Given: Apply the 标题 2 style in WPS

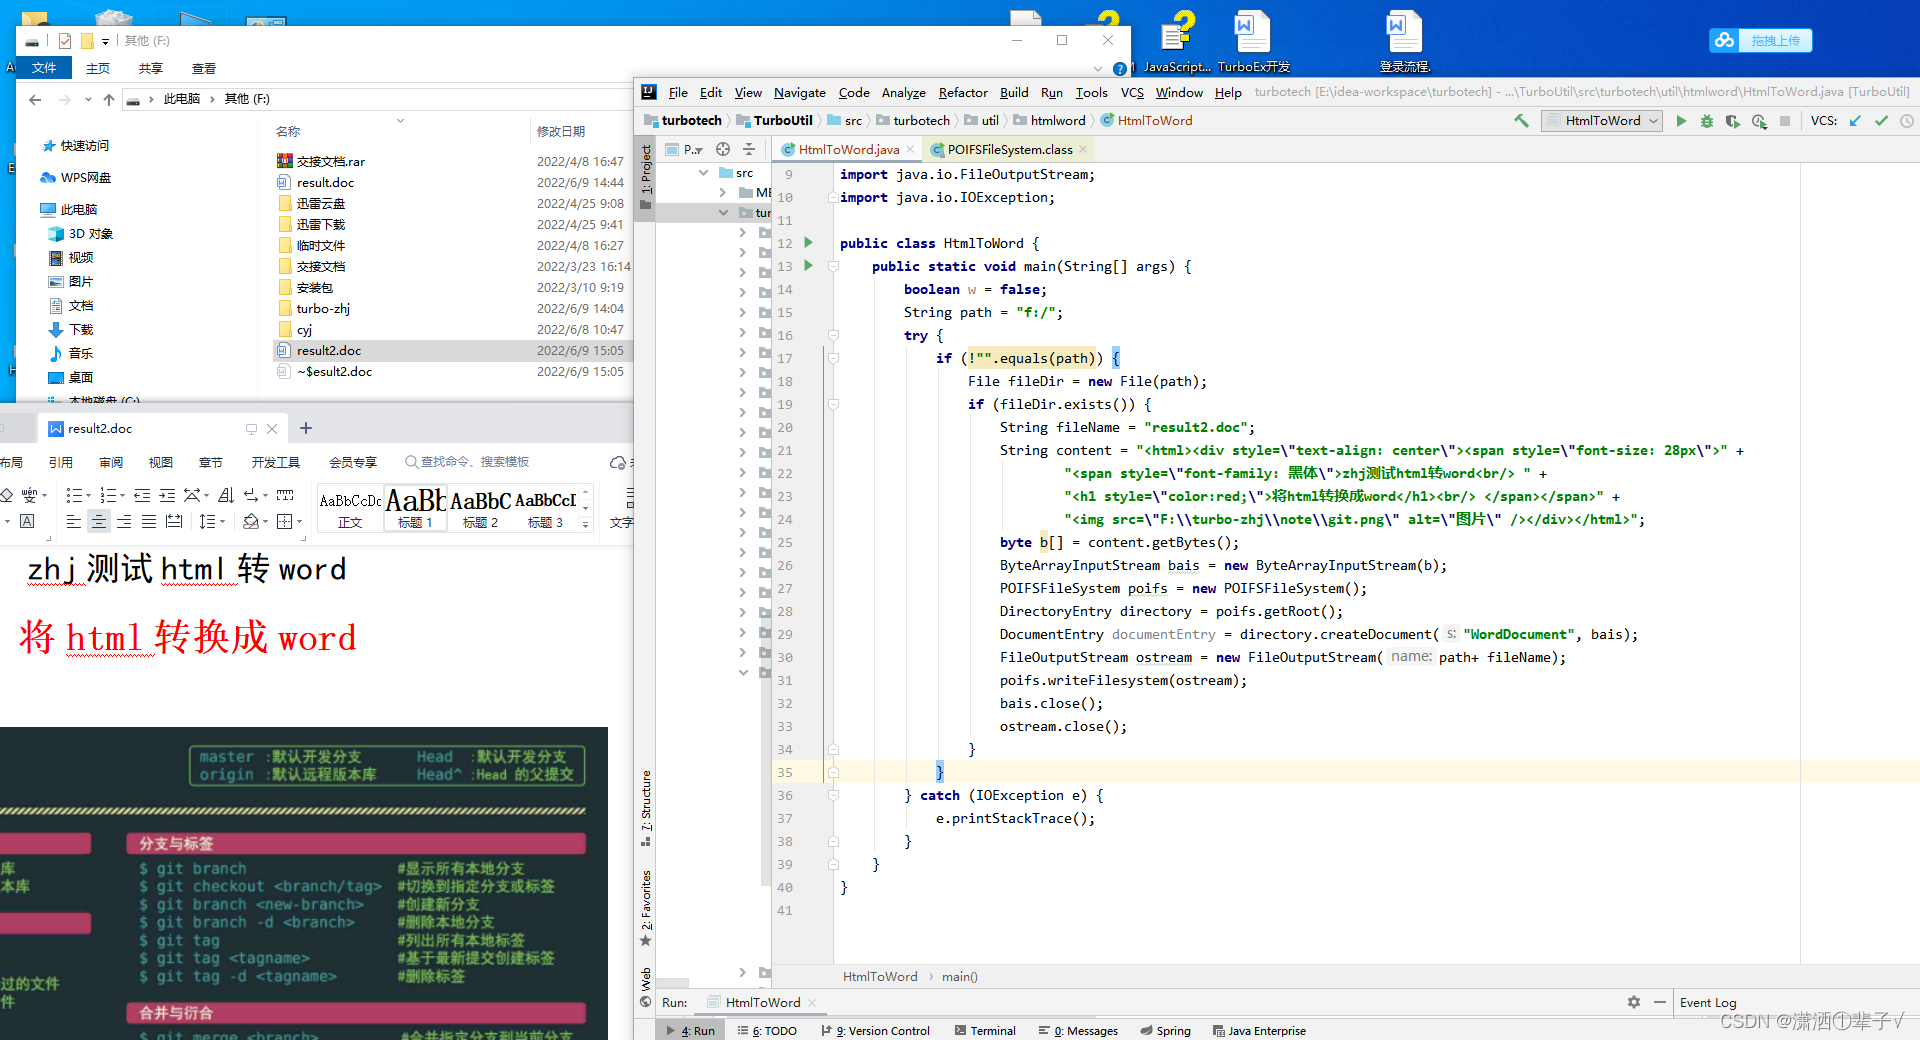Looking at the screenshot, I should point(480,507).
